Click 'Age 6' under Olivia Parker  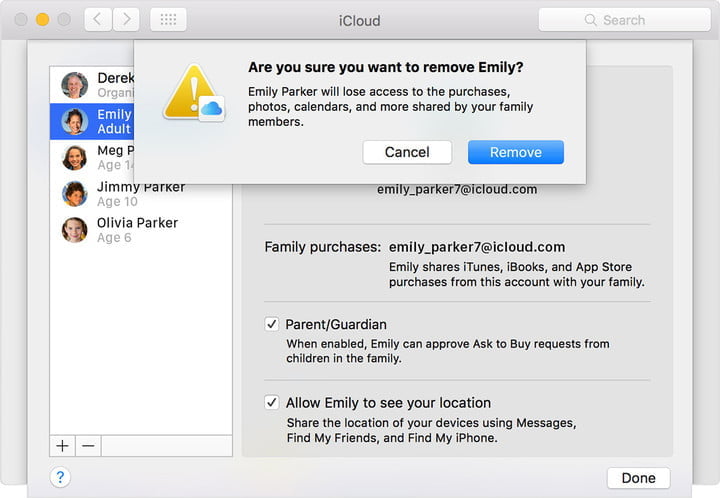[114, 238]
